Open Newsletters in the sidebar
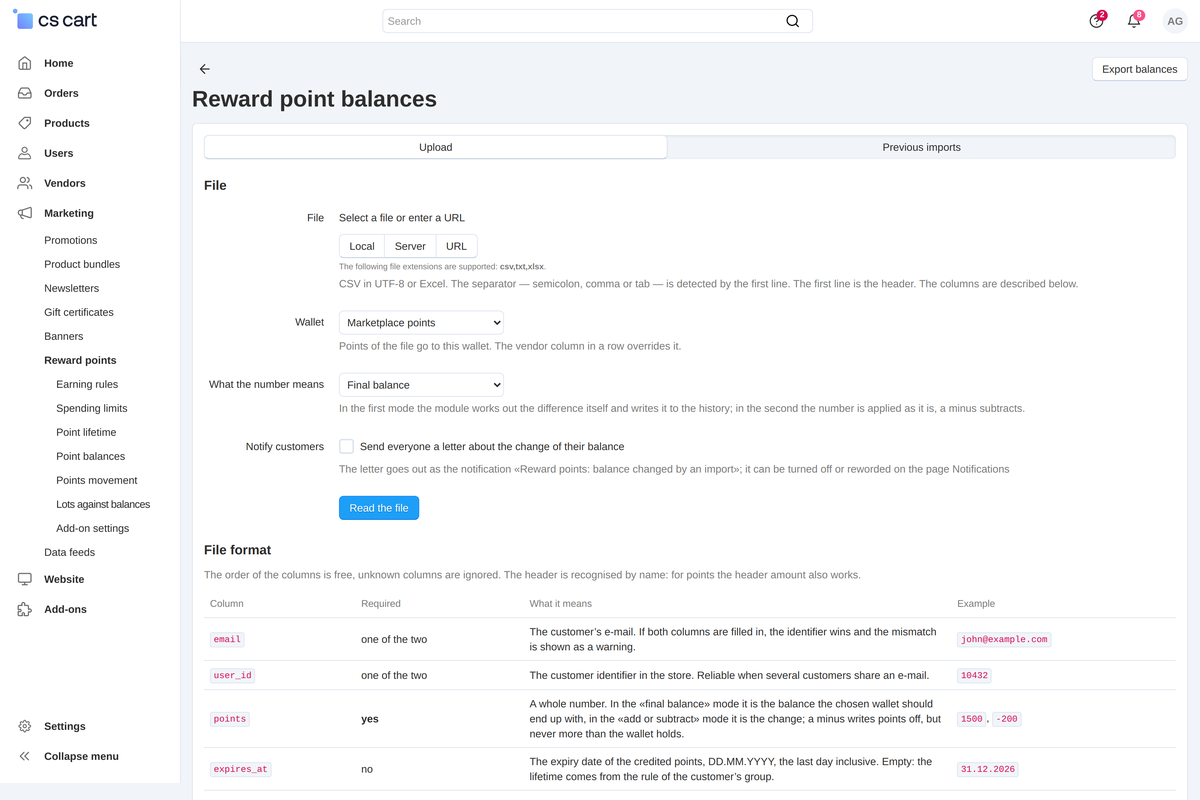Screen dimensions: 1200x800 tap(72, 288)
